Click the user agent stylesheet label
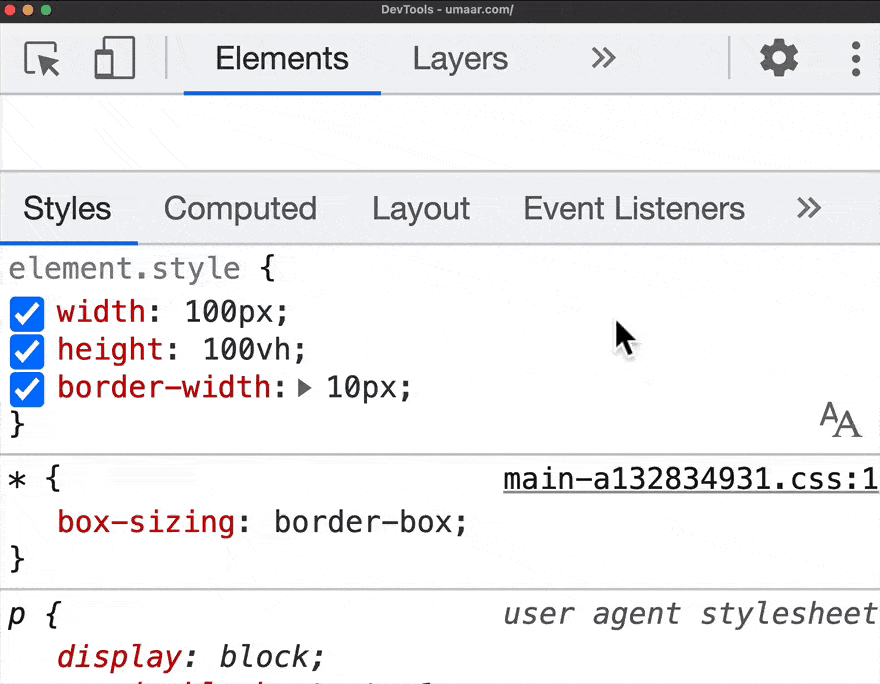Viewport: 880px width, 684px height. (690, 614)
